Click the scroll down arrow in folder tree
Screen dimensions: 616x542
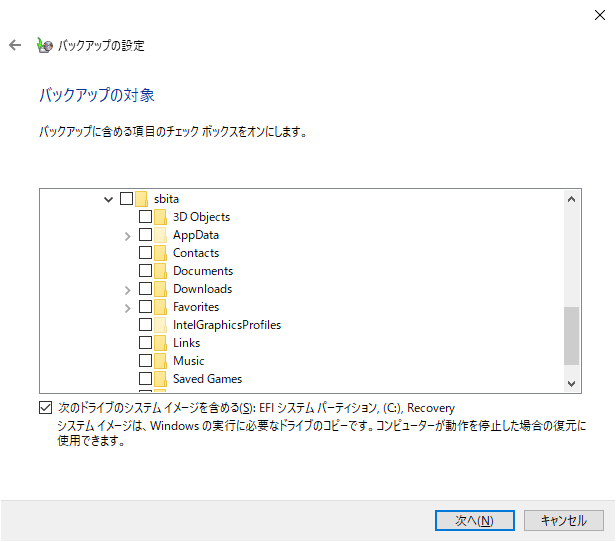(572, 383)
